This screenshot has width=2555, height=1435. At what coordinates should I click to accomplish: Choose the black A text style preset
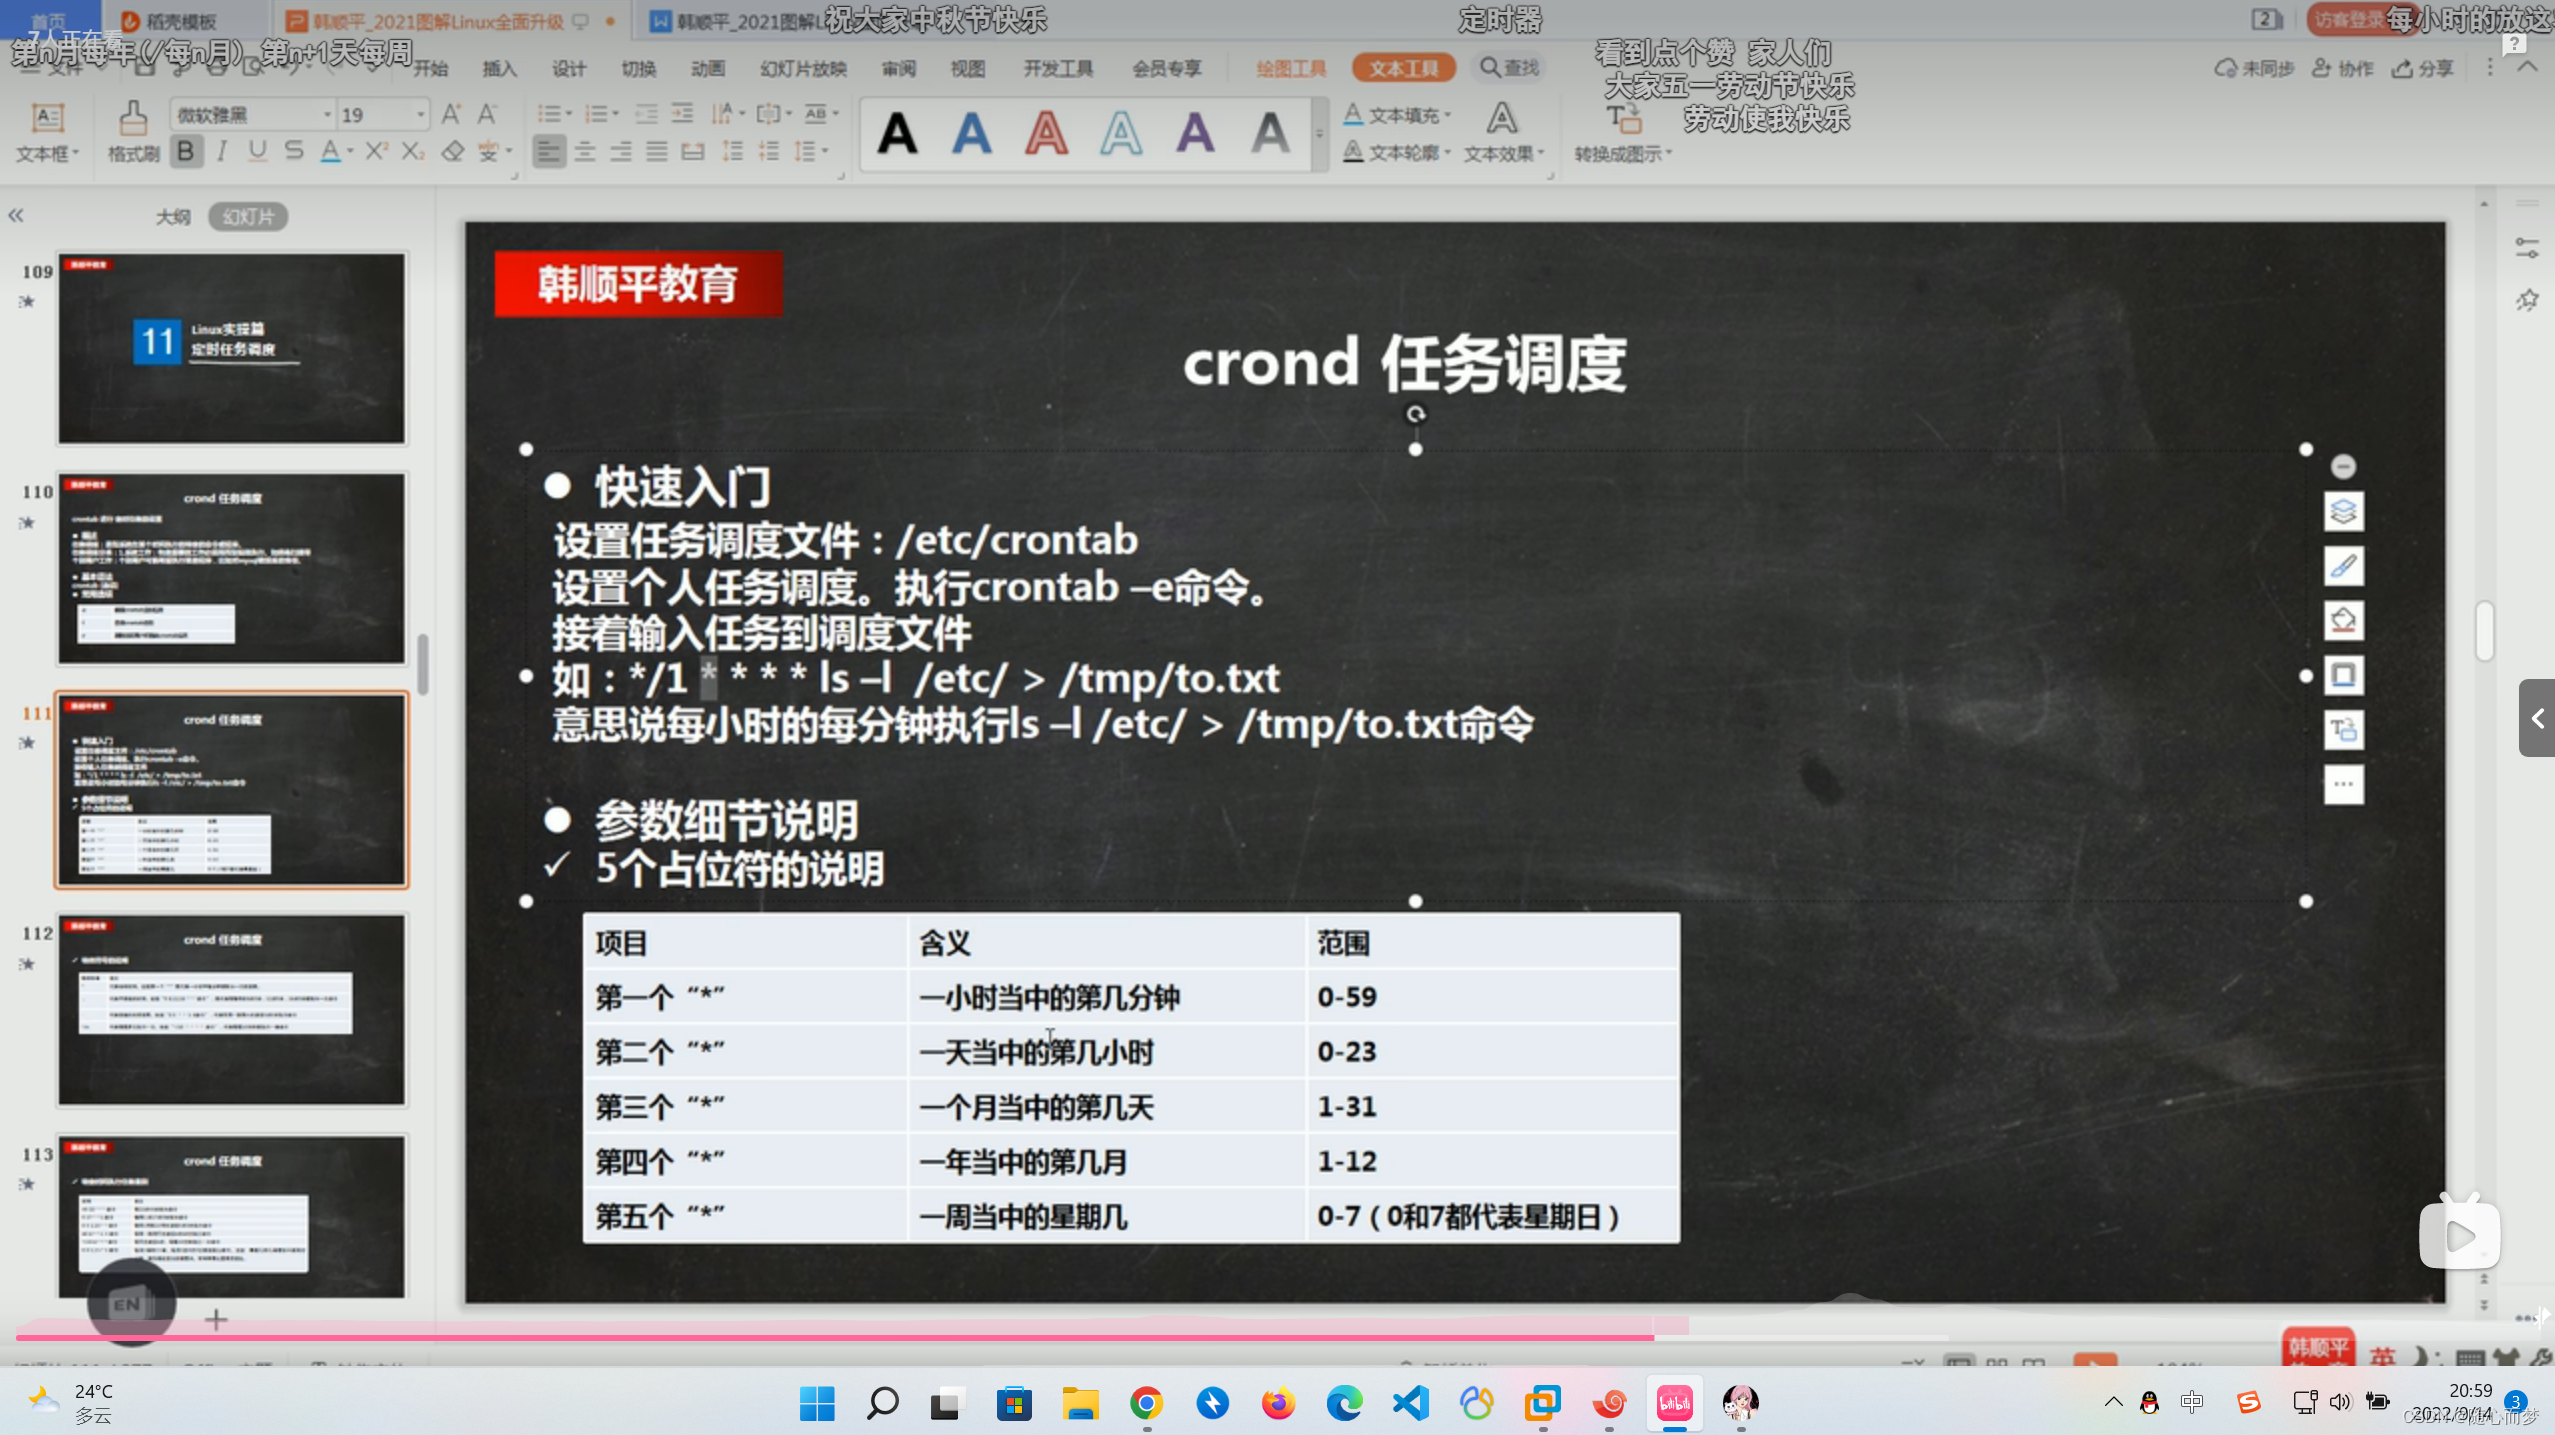(897, 133)
